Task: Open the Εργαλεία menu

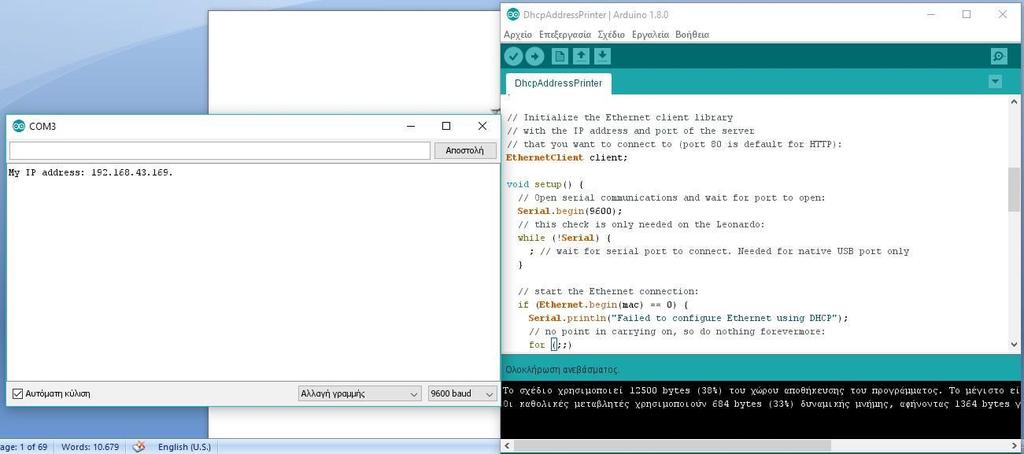Action: click(x=650, y=35)
